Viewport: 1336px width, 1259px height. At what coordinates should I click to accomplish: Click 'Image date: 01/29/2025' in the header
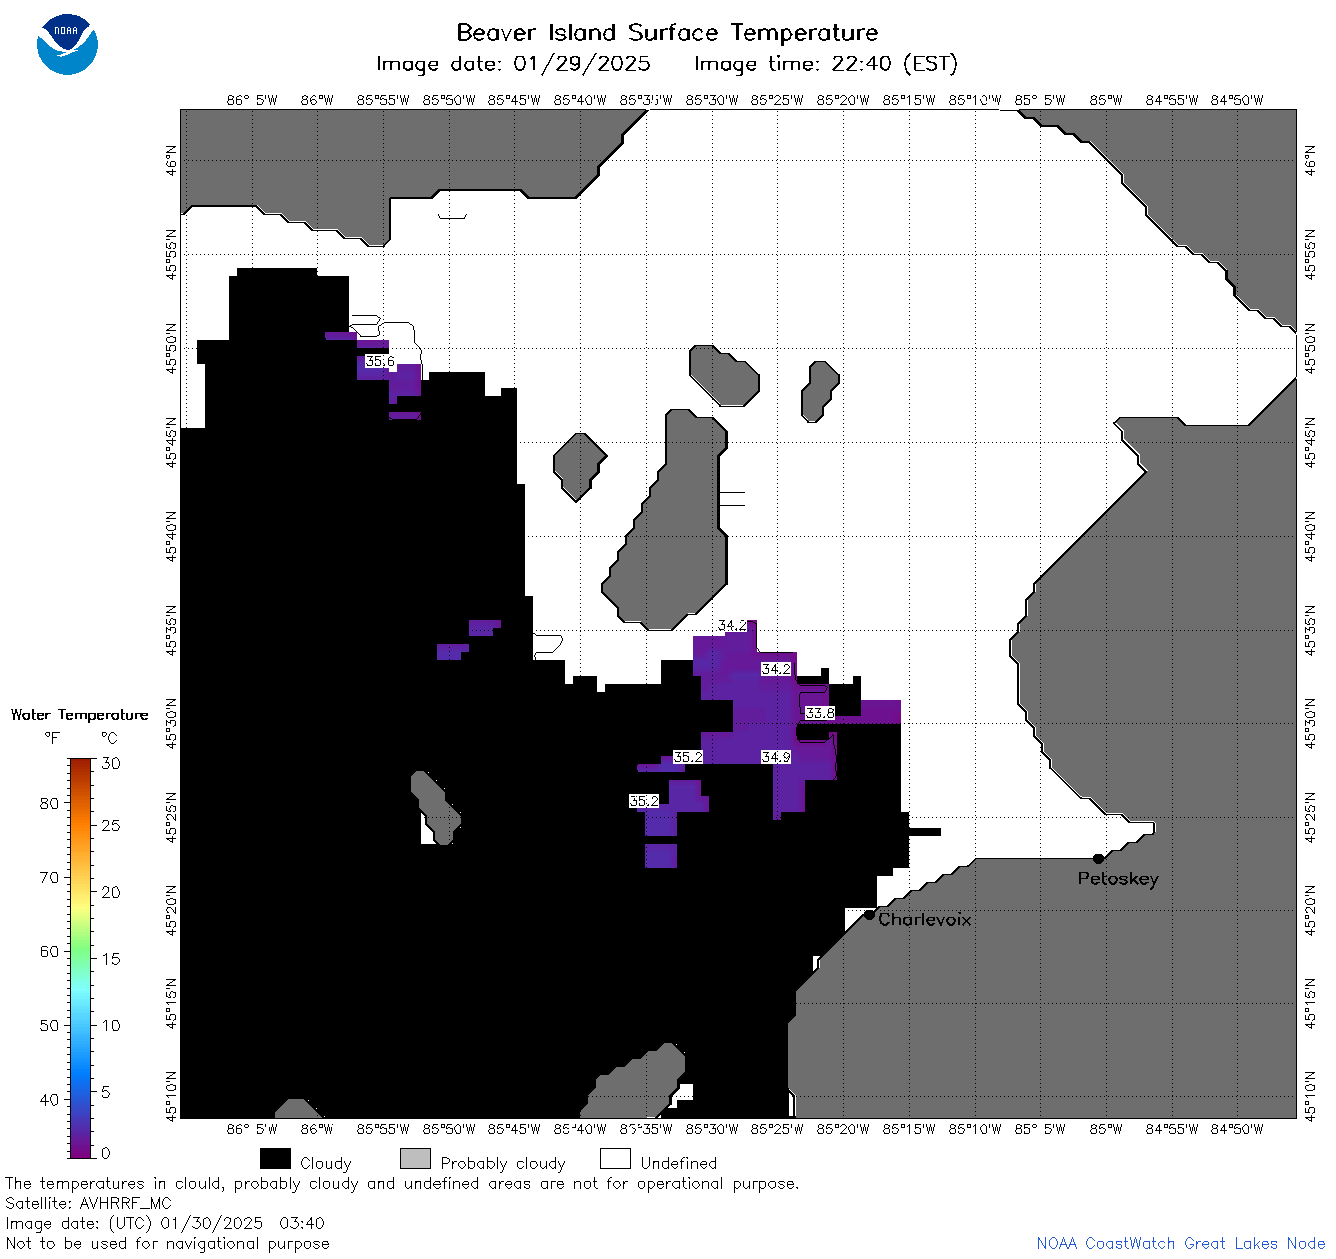513,64
